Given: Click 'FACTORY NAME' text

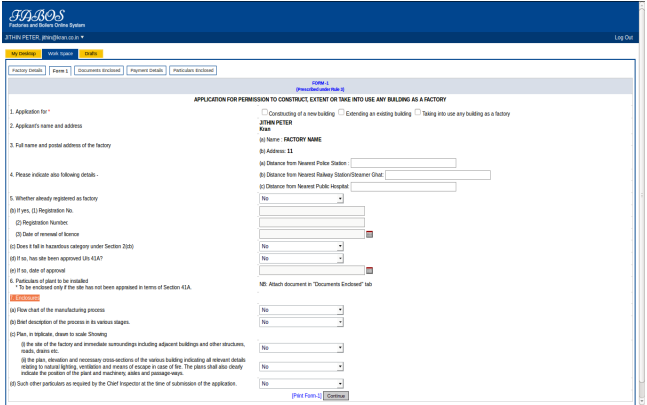Looking at the screenshot, I should (x=302, y=140).
